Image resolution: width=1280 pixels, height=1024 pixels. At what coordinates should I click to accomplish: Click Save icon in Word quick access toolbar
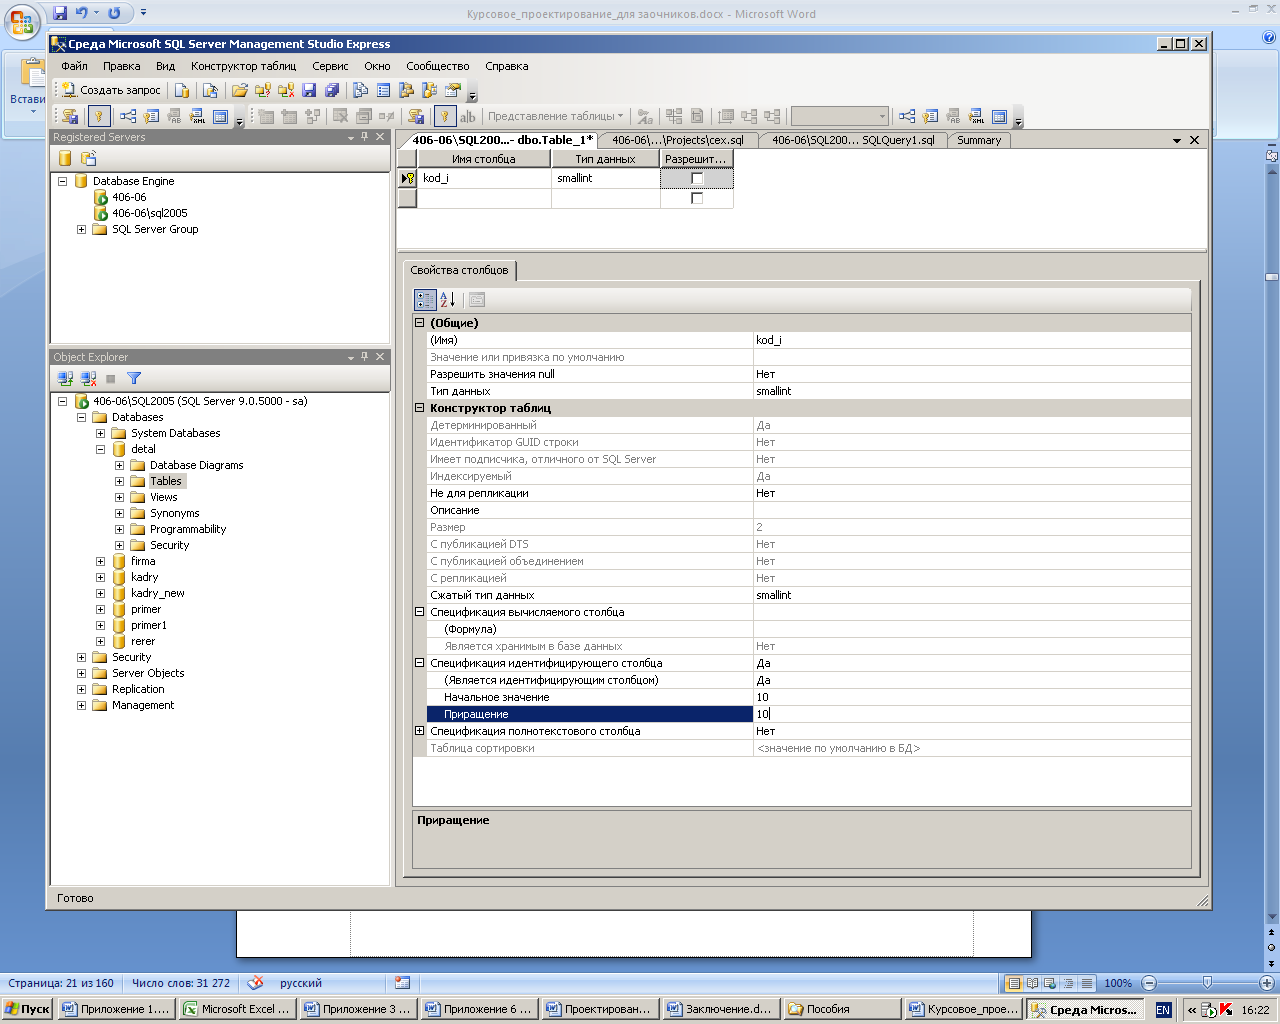(x=60, y=13)
